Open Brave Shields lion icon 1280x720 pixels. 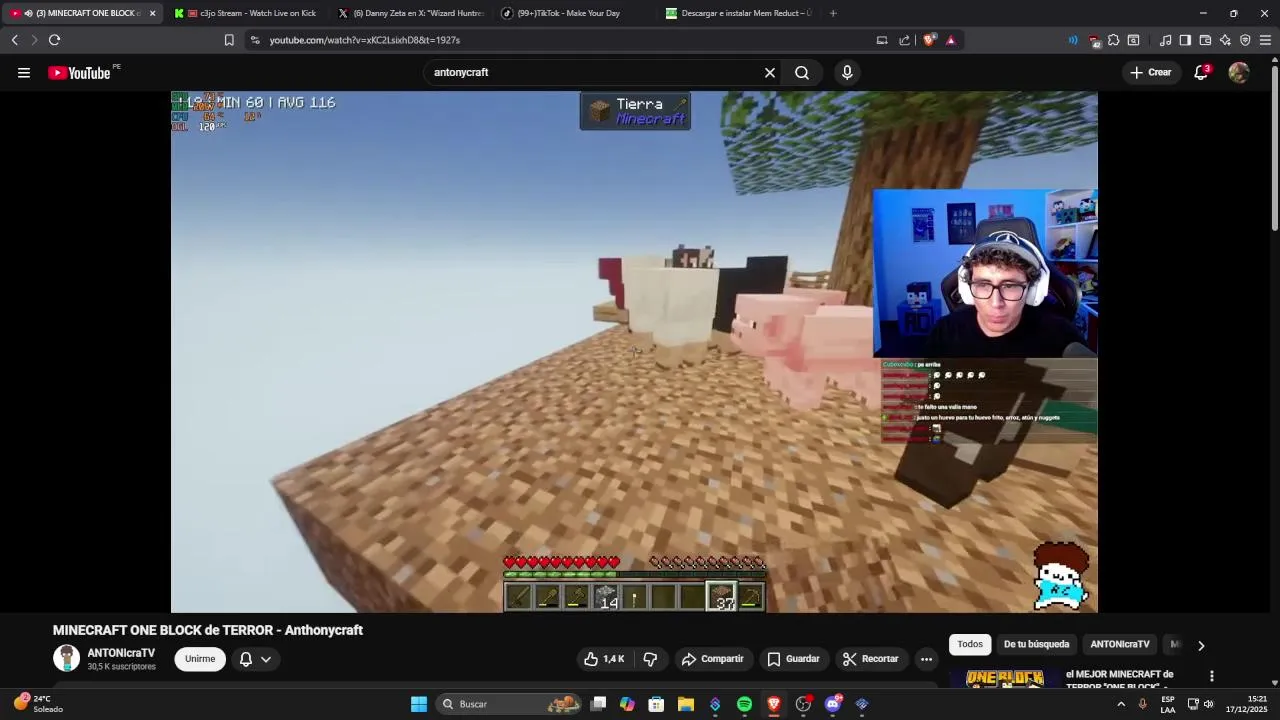[x=929, y=40]
